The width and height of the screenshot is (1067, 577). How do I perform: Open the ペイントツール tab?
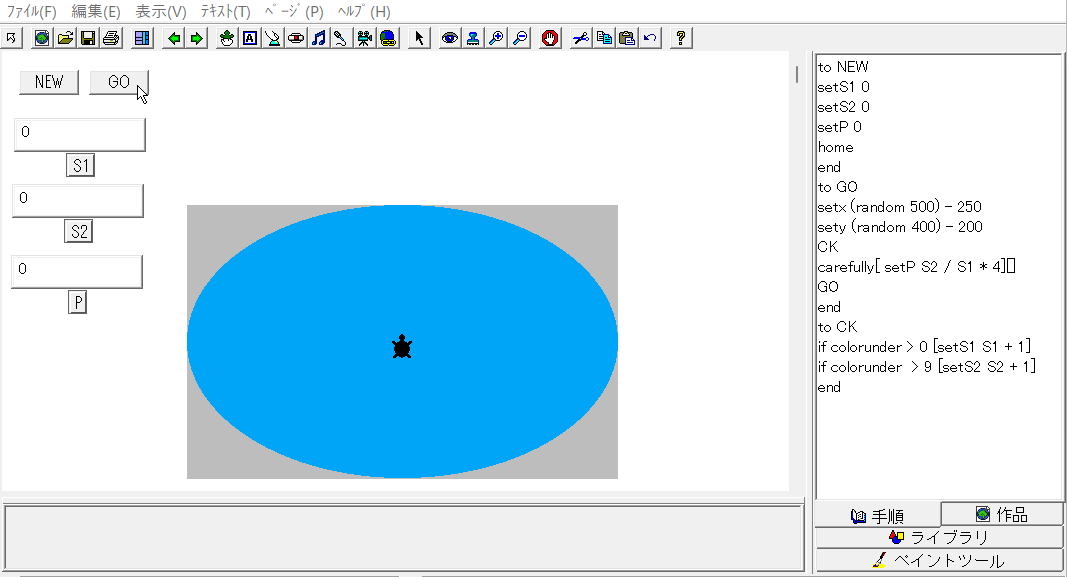[x=938, y=561]
